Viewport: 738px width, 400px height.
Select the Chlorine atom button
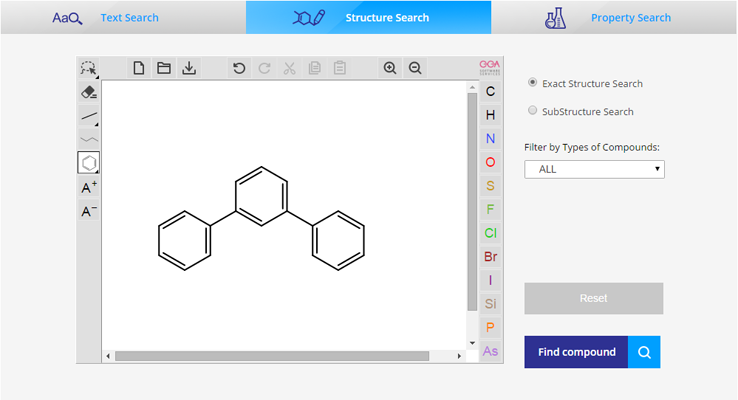click(490, 233)
